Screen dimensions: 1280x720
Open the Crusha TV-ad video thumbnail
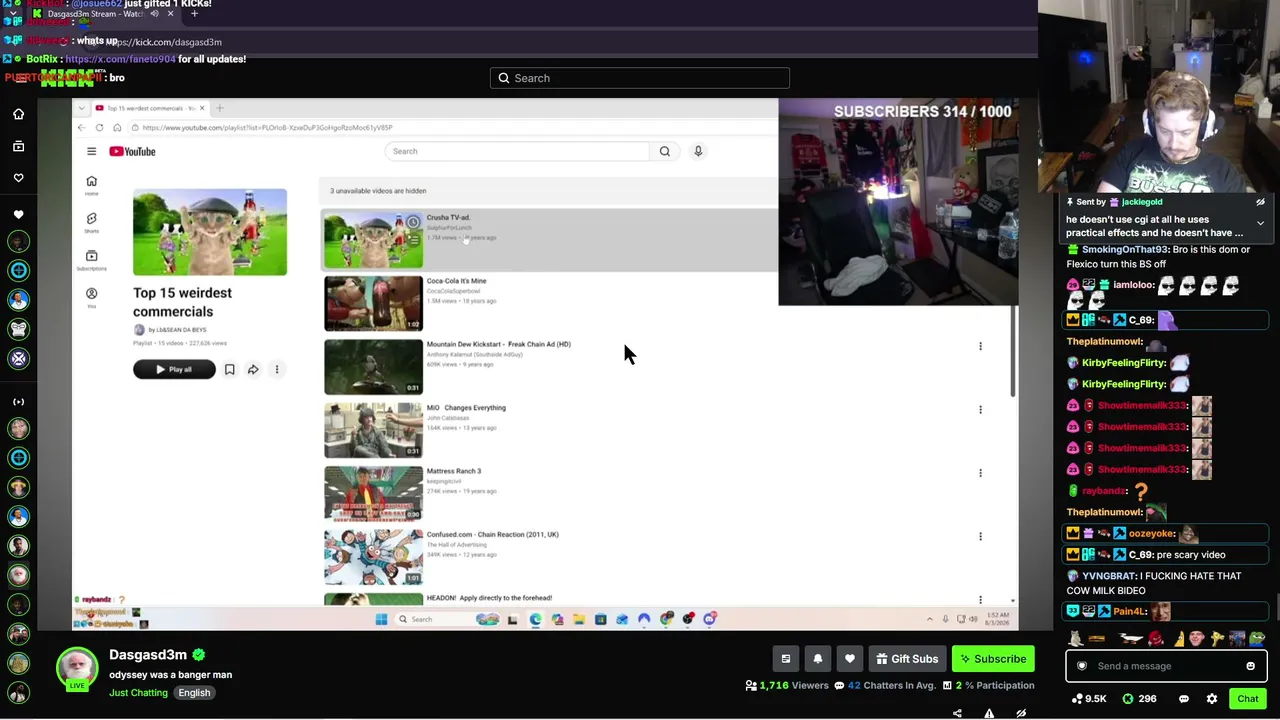tap(373, 240)
